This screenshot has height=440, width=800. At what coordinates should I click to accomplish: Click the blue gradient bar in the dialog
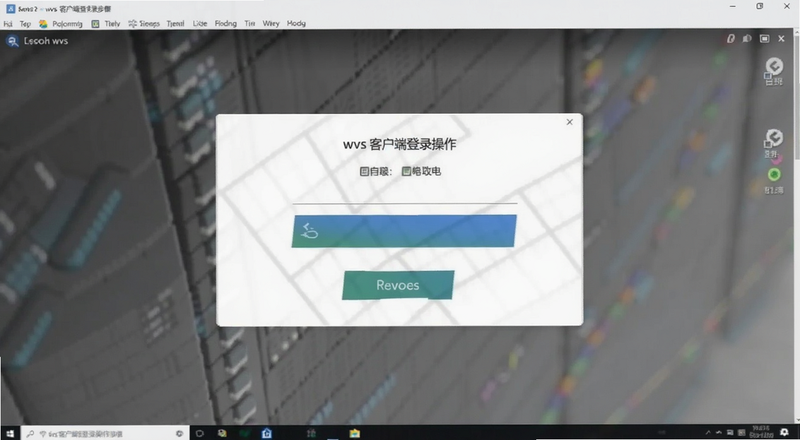click(x=404, y=231)
